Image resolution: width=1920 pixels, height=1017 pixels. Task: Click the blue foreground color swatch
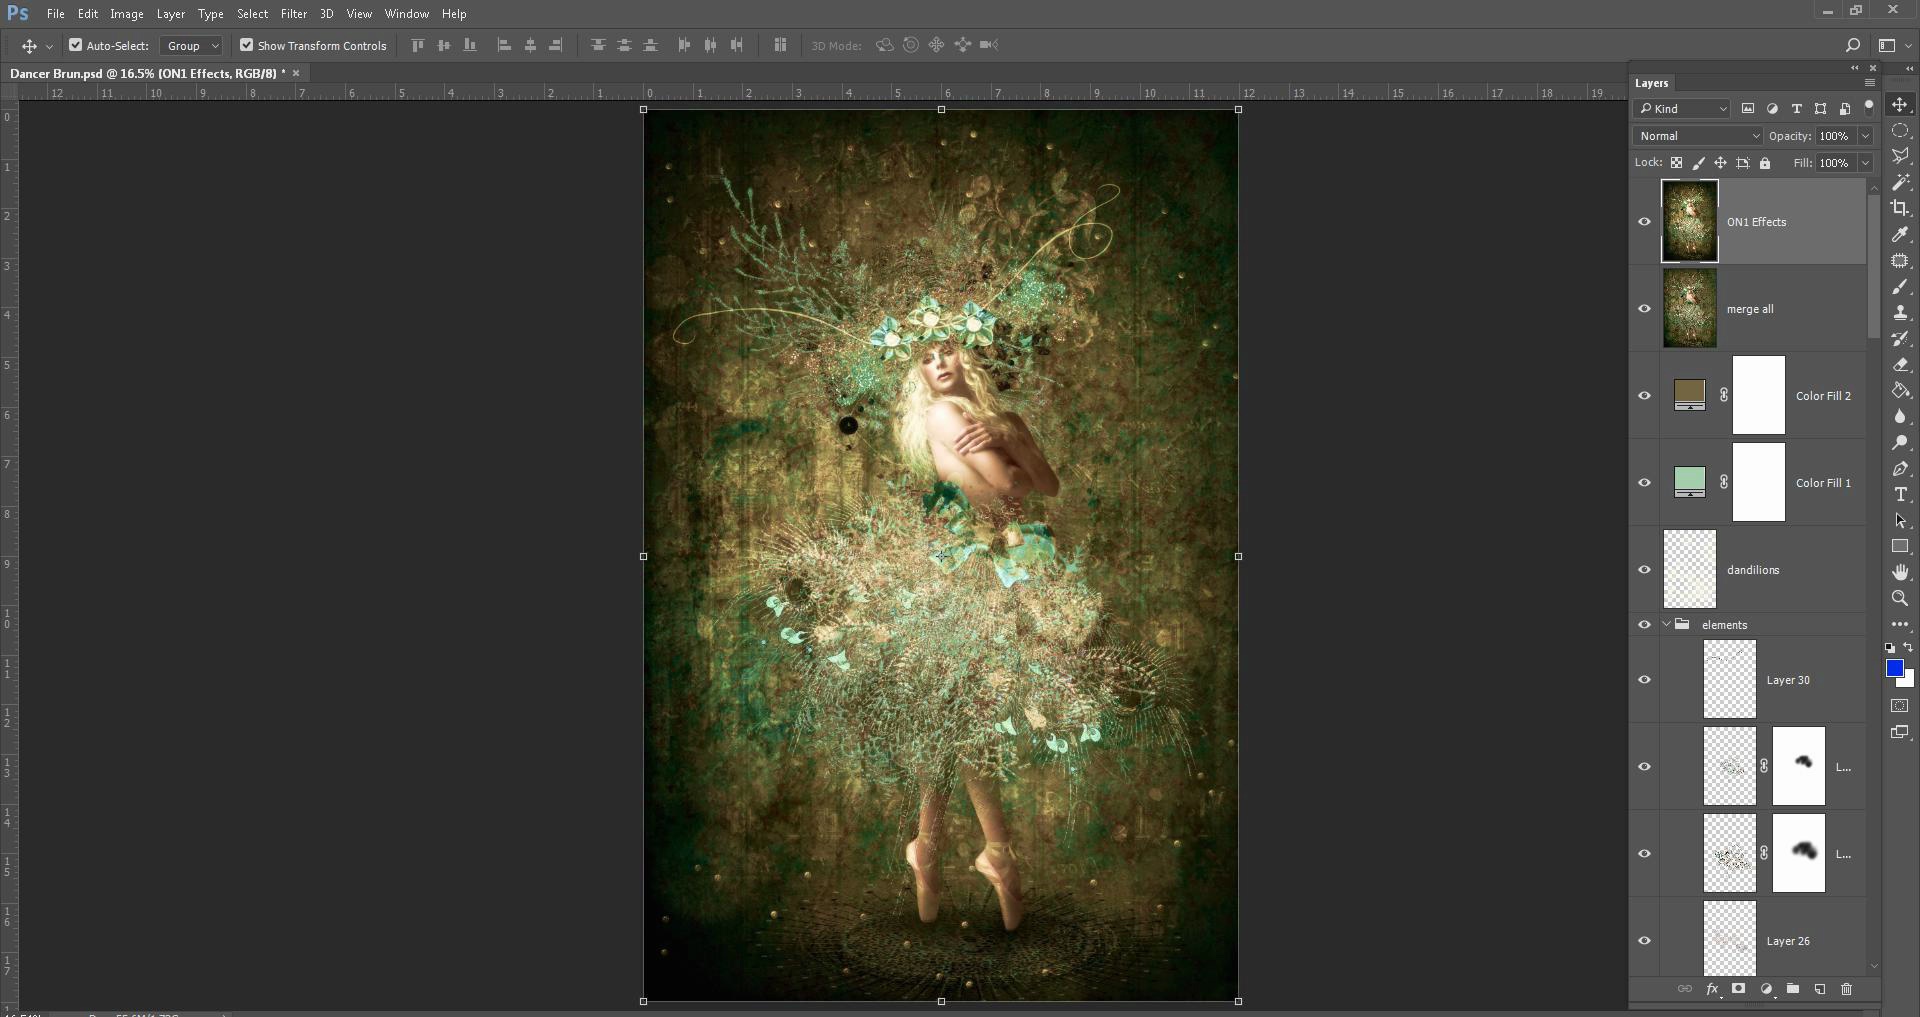[x=1894, y=669]
